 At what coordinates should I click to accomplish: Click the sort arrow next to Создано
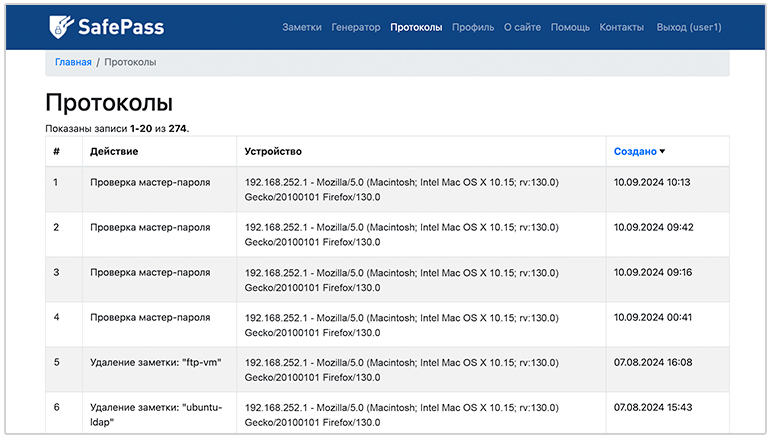pyautogui.click(x=662, y=152)
